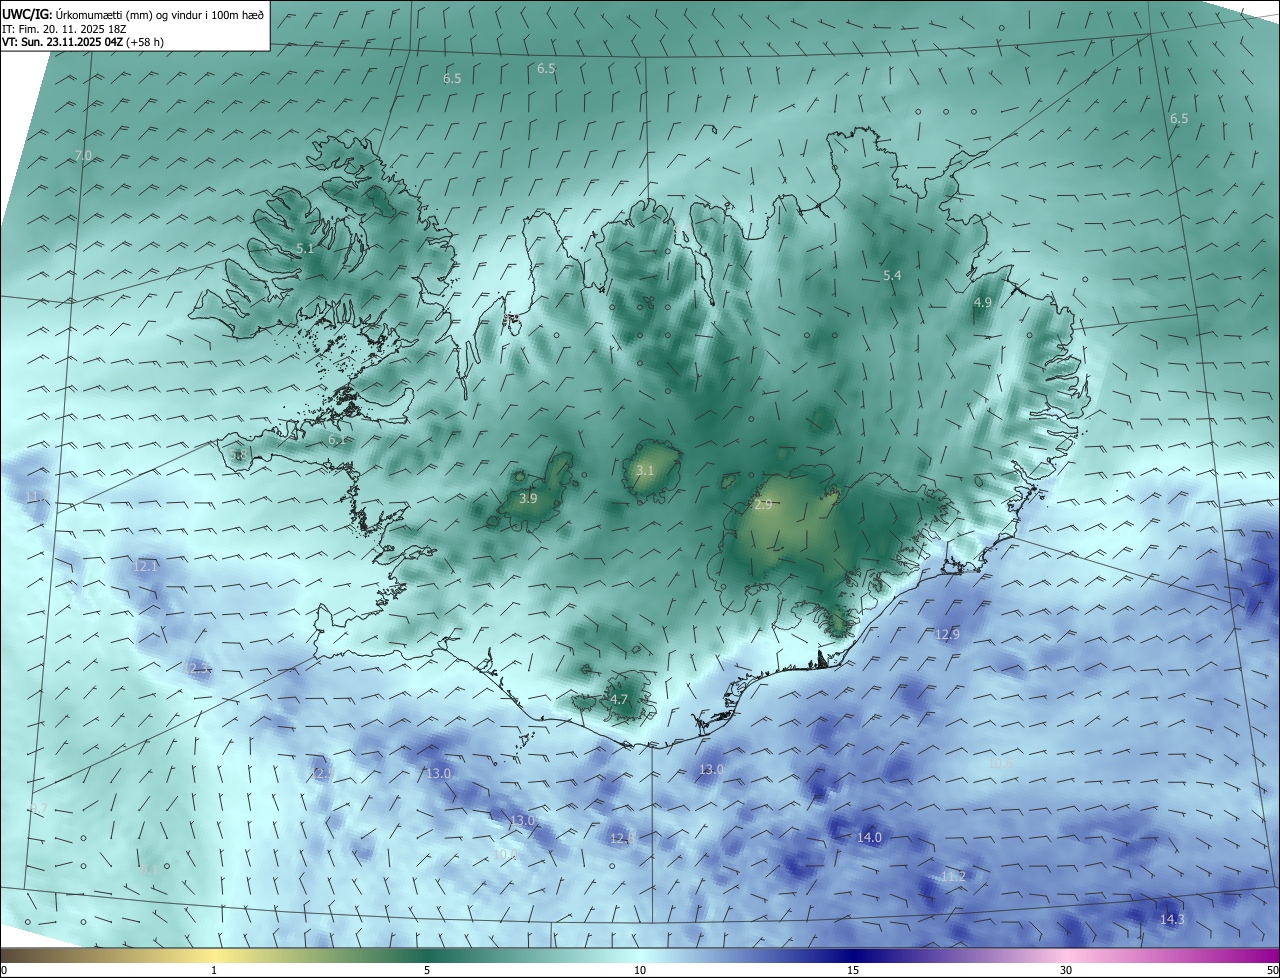Click the 14.3 value label
Screen dimensions: 1280x978
click(x=1172, y=919)
